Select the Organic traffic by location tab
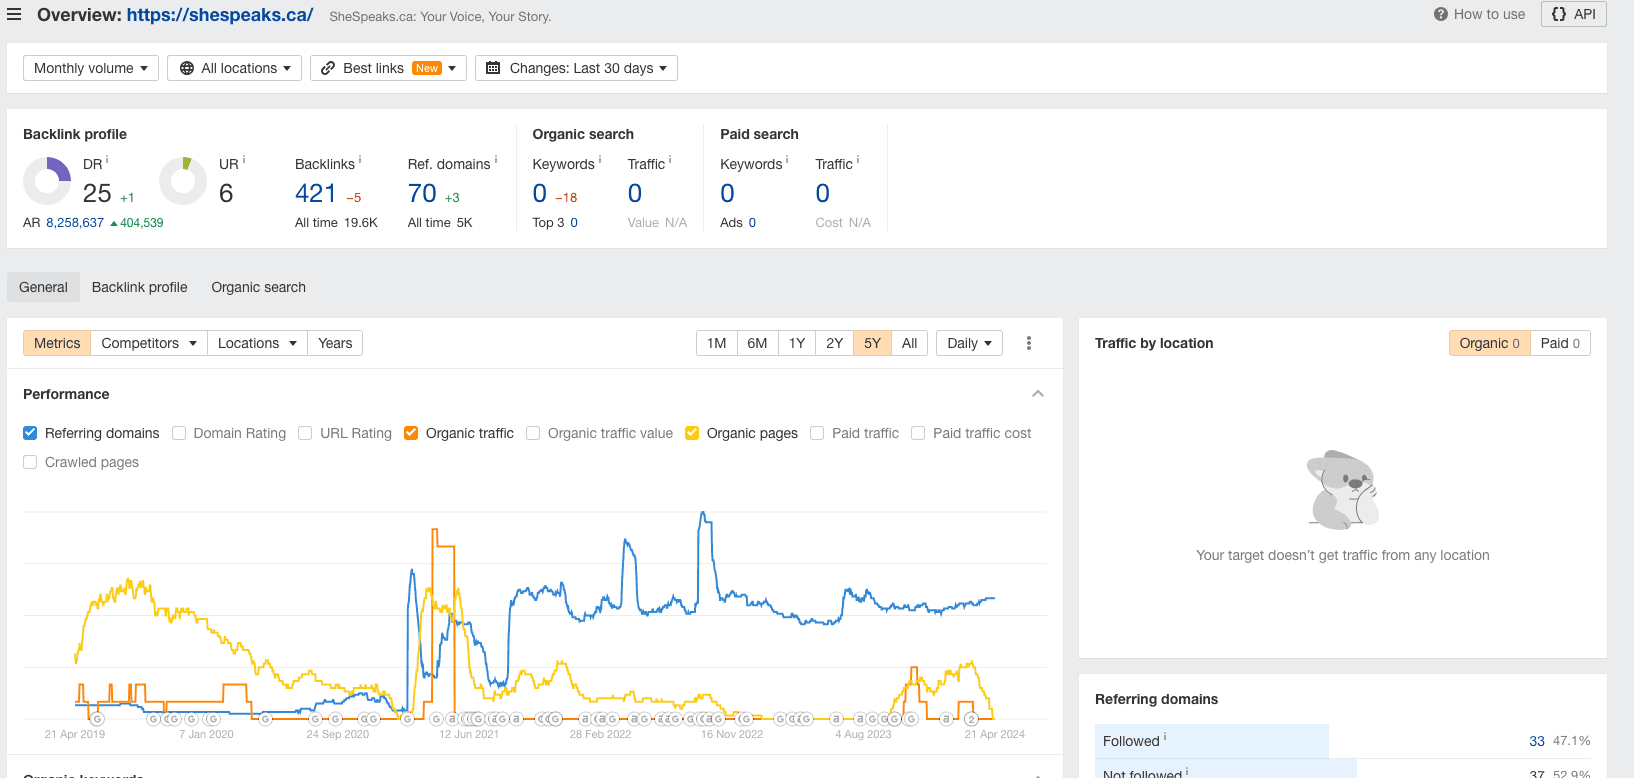This screenshot has width=1634, height=778. [1489, 343]
